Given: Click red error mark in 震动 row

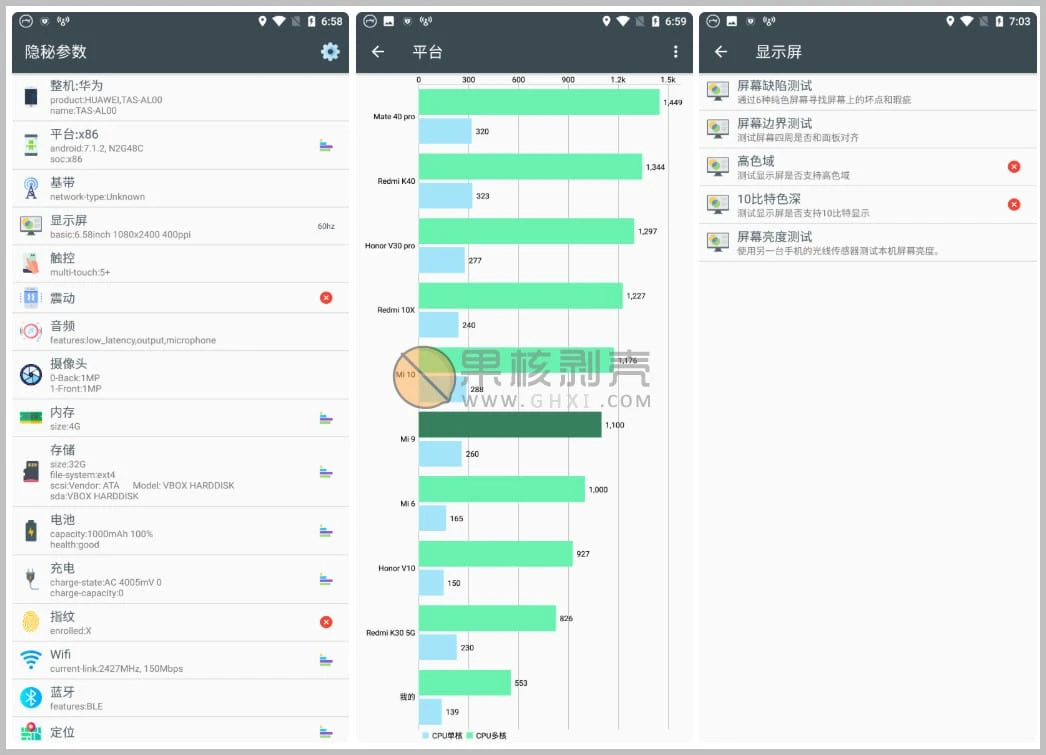Looking at the screenshot, I should 326,297.
